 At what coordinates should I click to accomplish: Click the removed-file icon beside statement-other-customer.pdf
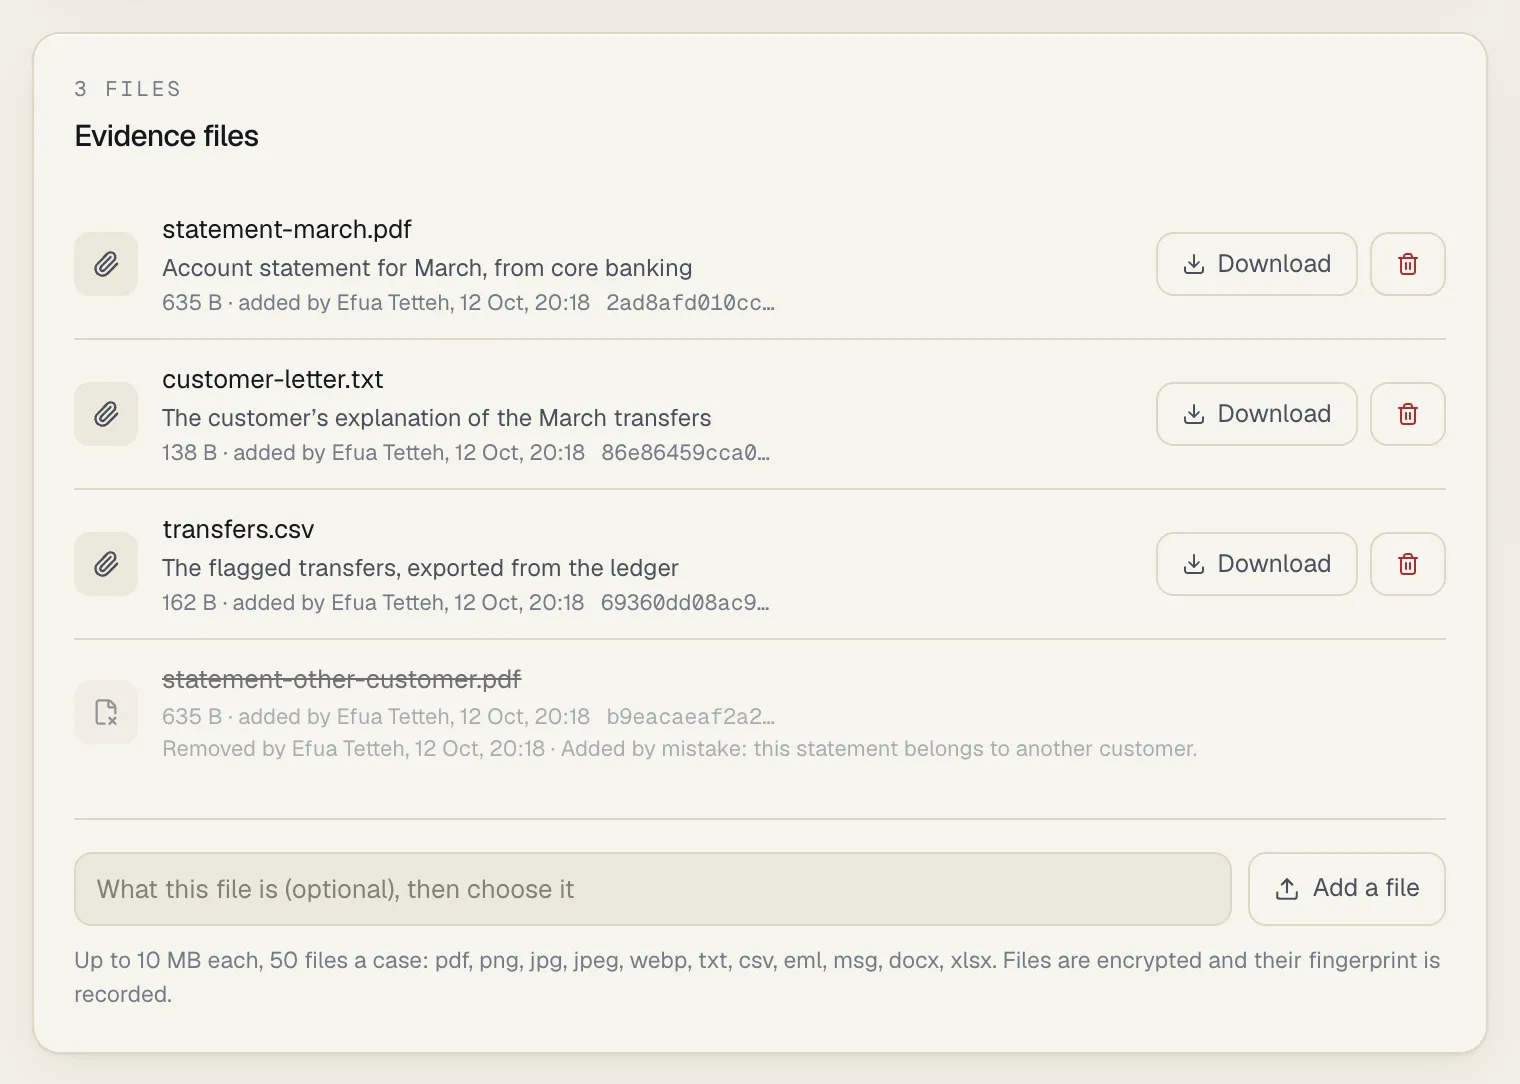[106, 712]
